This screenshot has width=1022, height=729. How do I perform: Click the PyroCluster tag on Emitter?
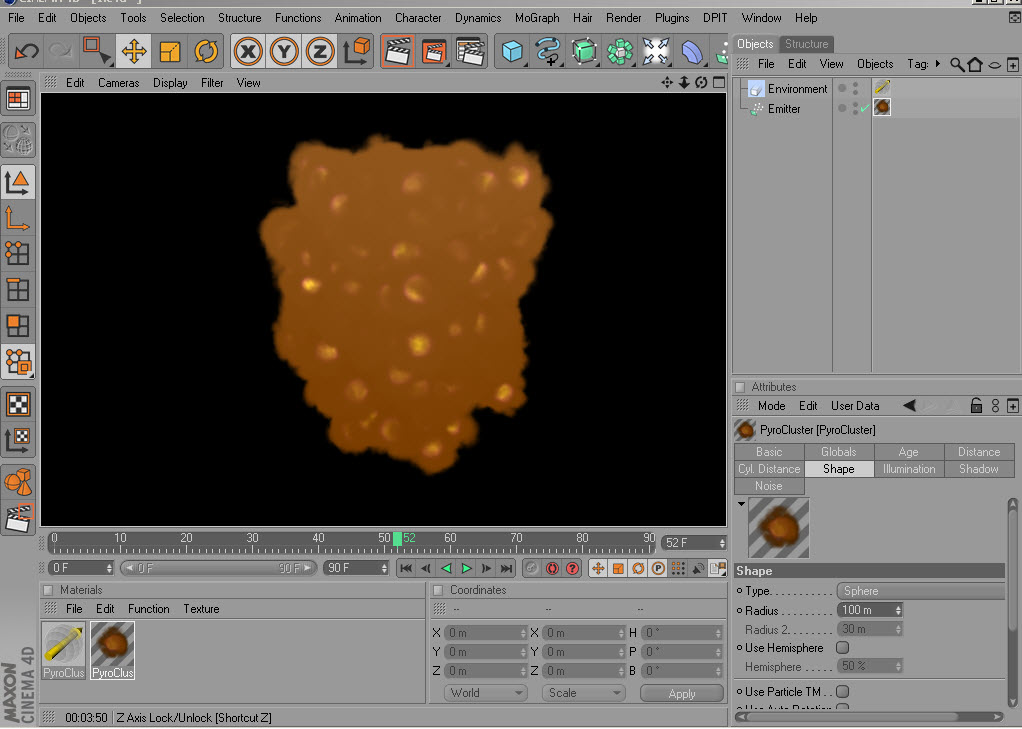pos(882,107)
